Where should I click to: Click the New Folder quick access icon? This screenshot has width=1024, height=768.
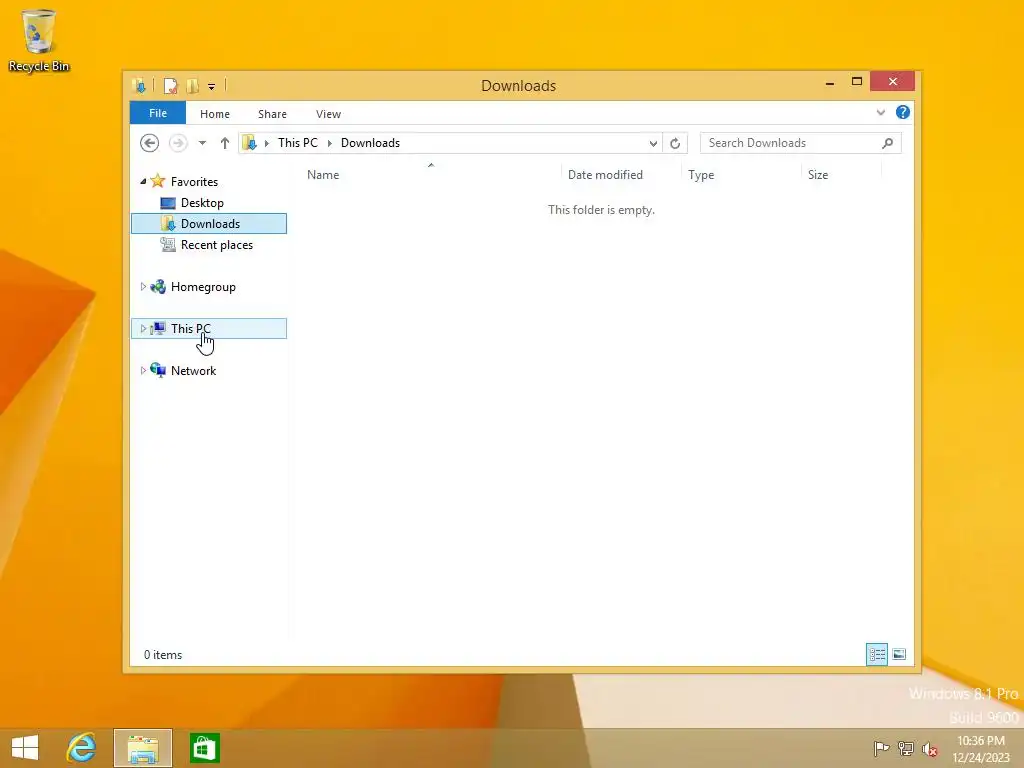tap(192, 86)
